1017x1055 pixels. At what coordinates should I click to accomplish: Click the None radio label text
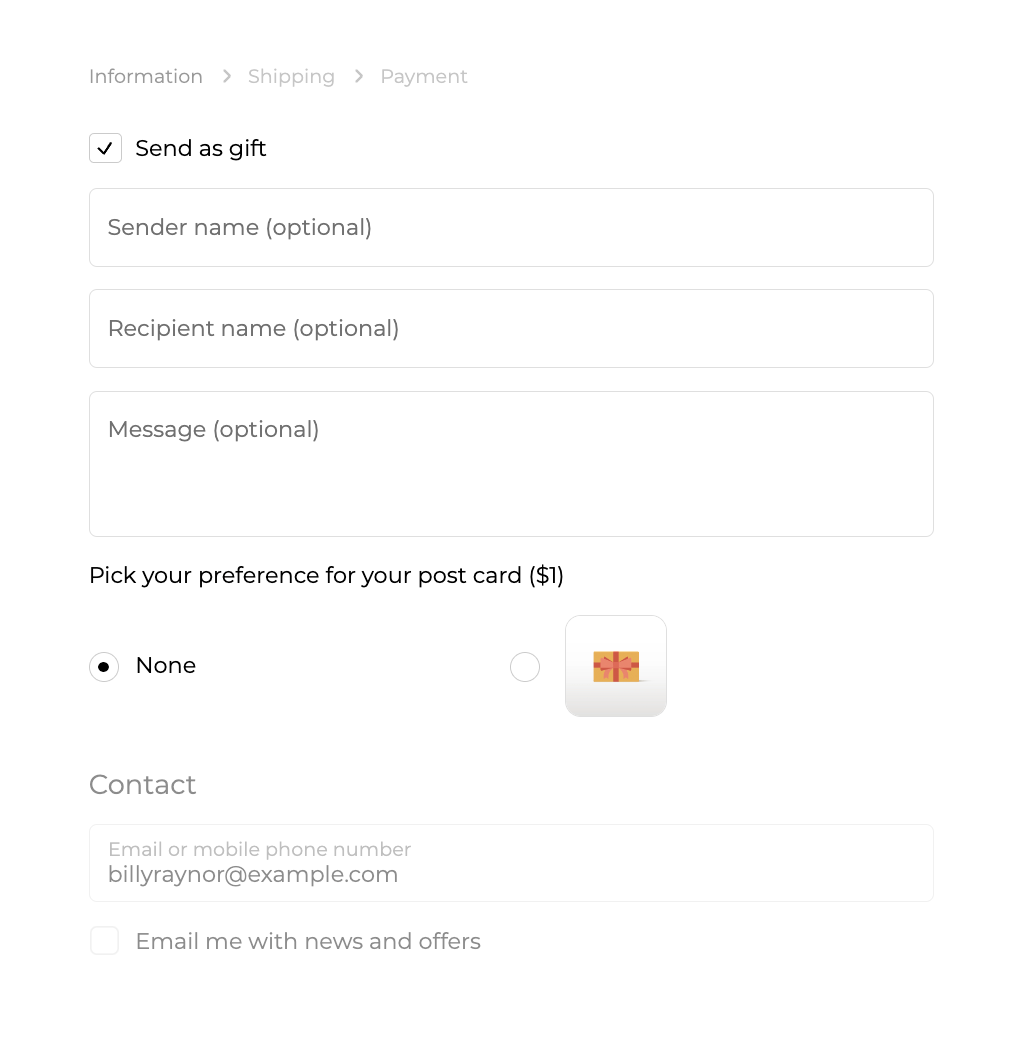click(x=166, y=666)
